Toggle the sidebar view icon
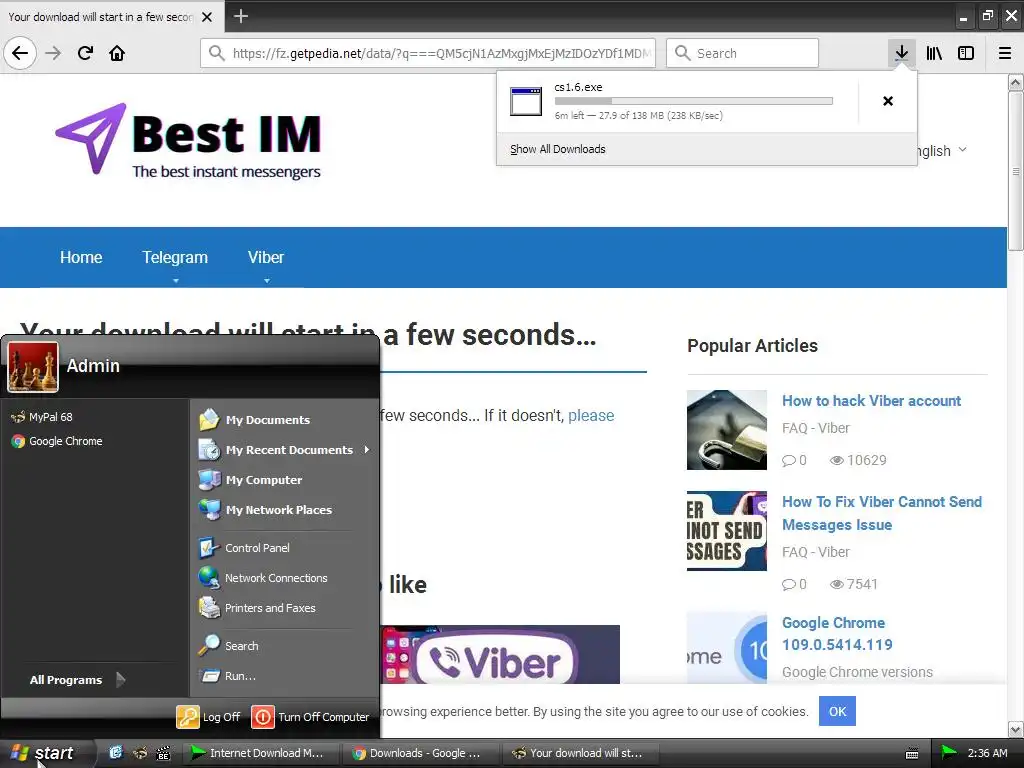The width and height of the screenshot is (1024, 768). pyautogui.click(x=966, y=53)
